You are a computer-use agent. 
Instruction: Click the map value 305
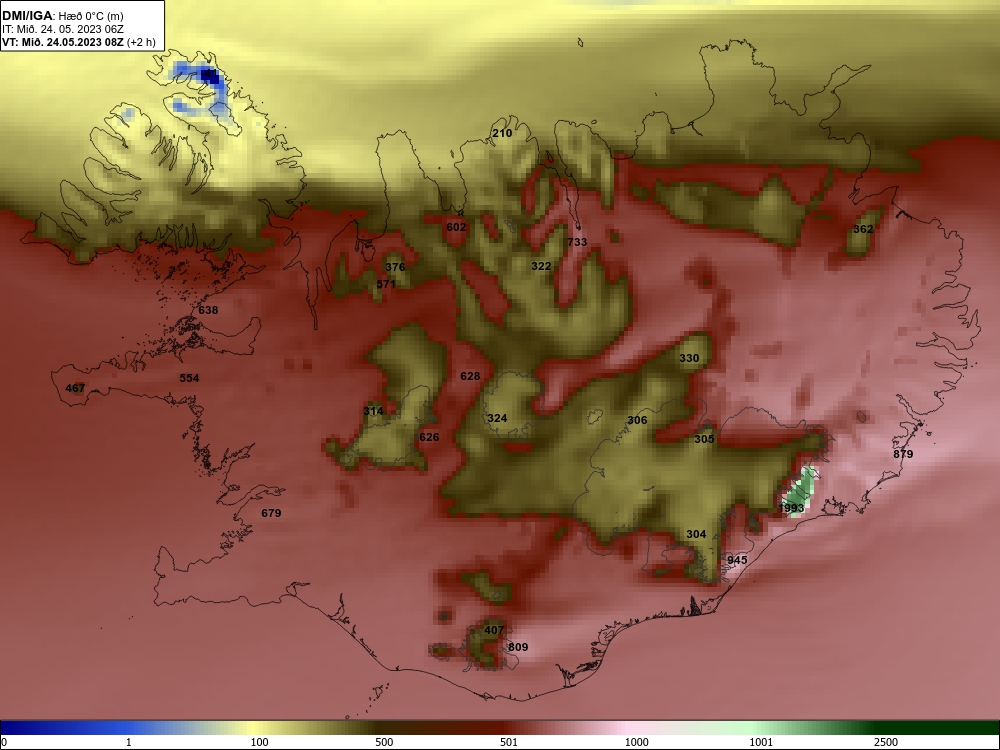tap(704, 439)
